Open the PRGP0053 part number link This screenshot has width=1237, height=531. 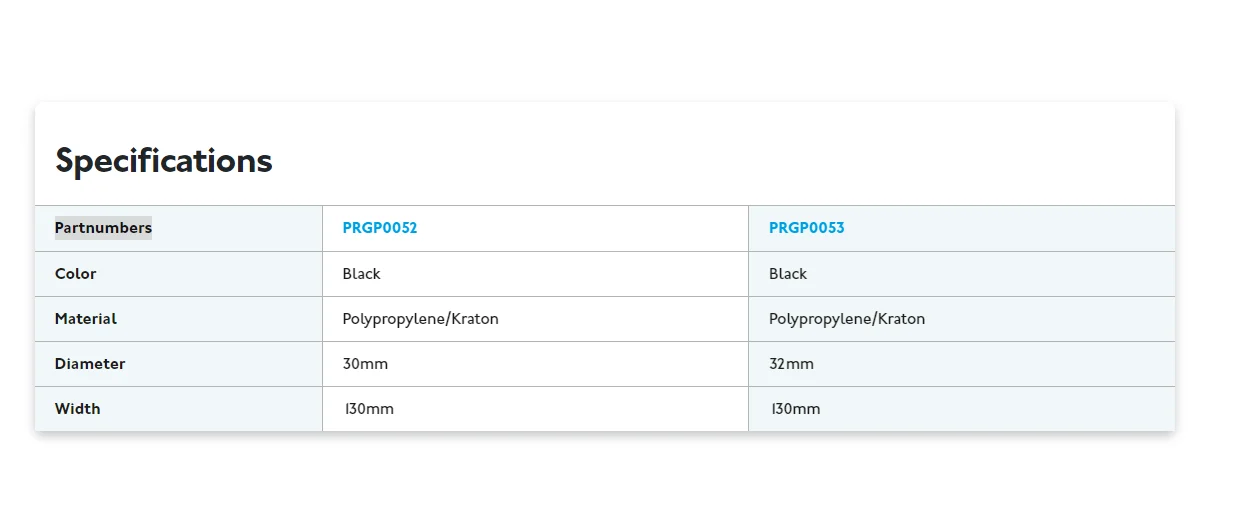[x=806, y=228]
